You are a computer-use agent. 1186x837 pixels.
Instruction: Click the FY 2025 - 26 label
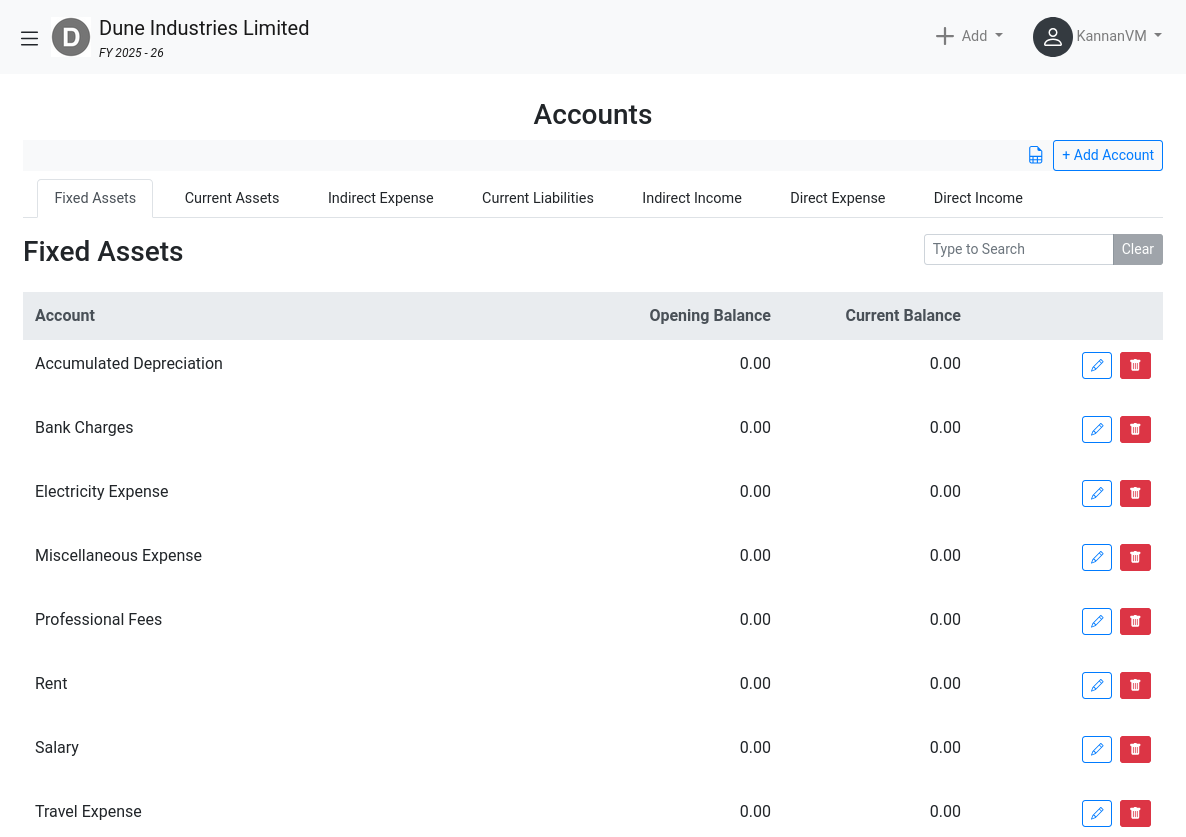132,53
